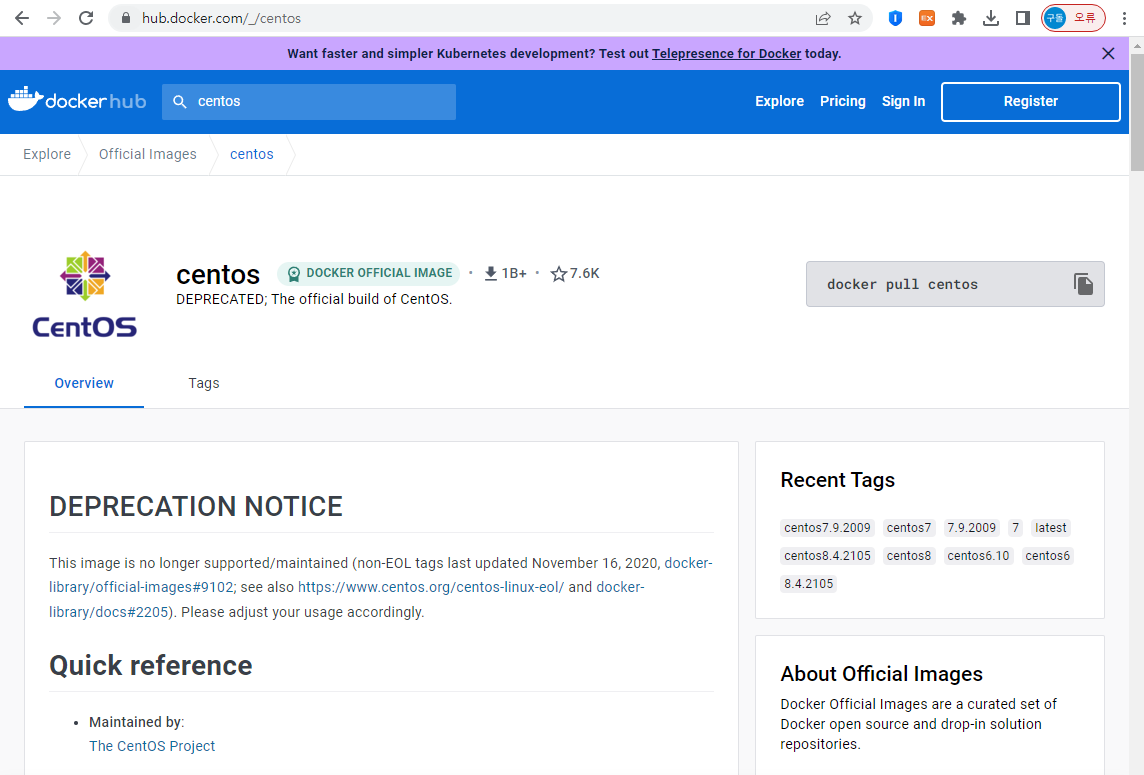Open the blue shield extension icon
This screenshot has height=775, width=1144.
[895, 18]
